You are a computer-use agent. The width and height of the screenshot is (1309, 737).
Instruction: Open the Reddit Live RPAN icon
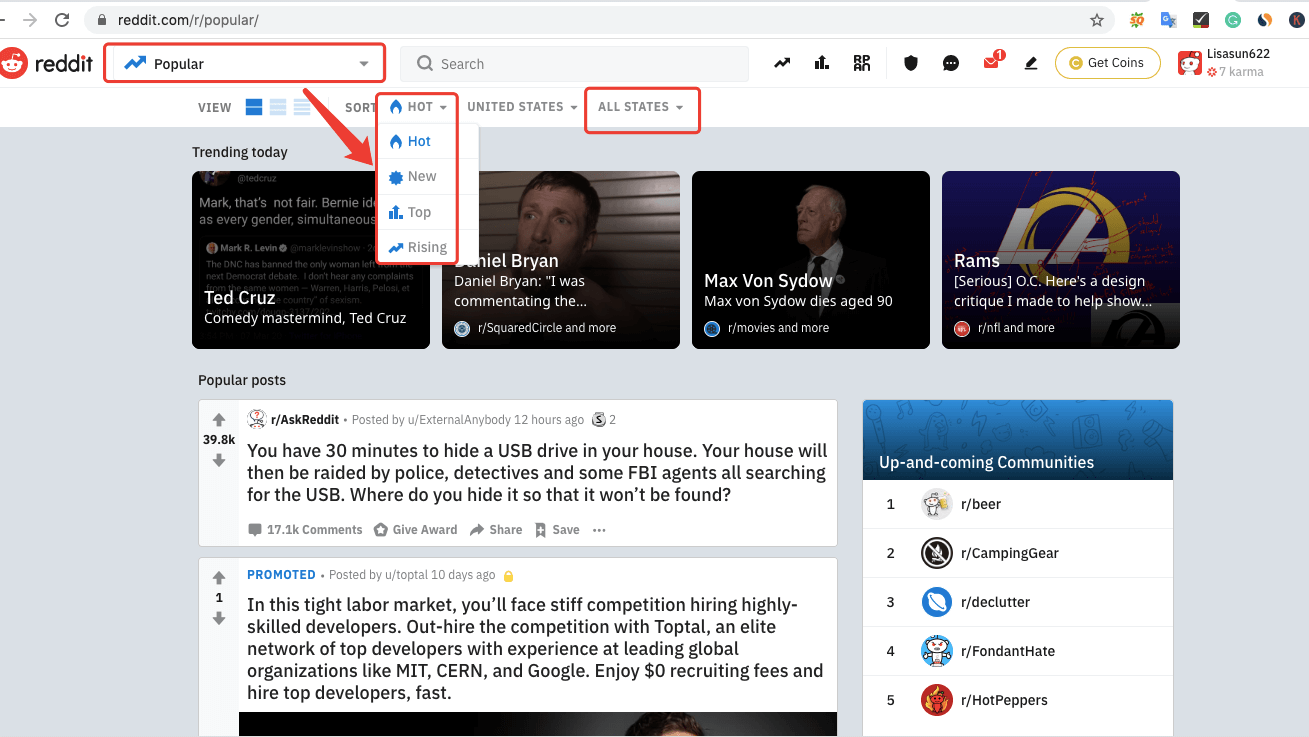tap(862, 63)
